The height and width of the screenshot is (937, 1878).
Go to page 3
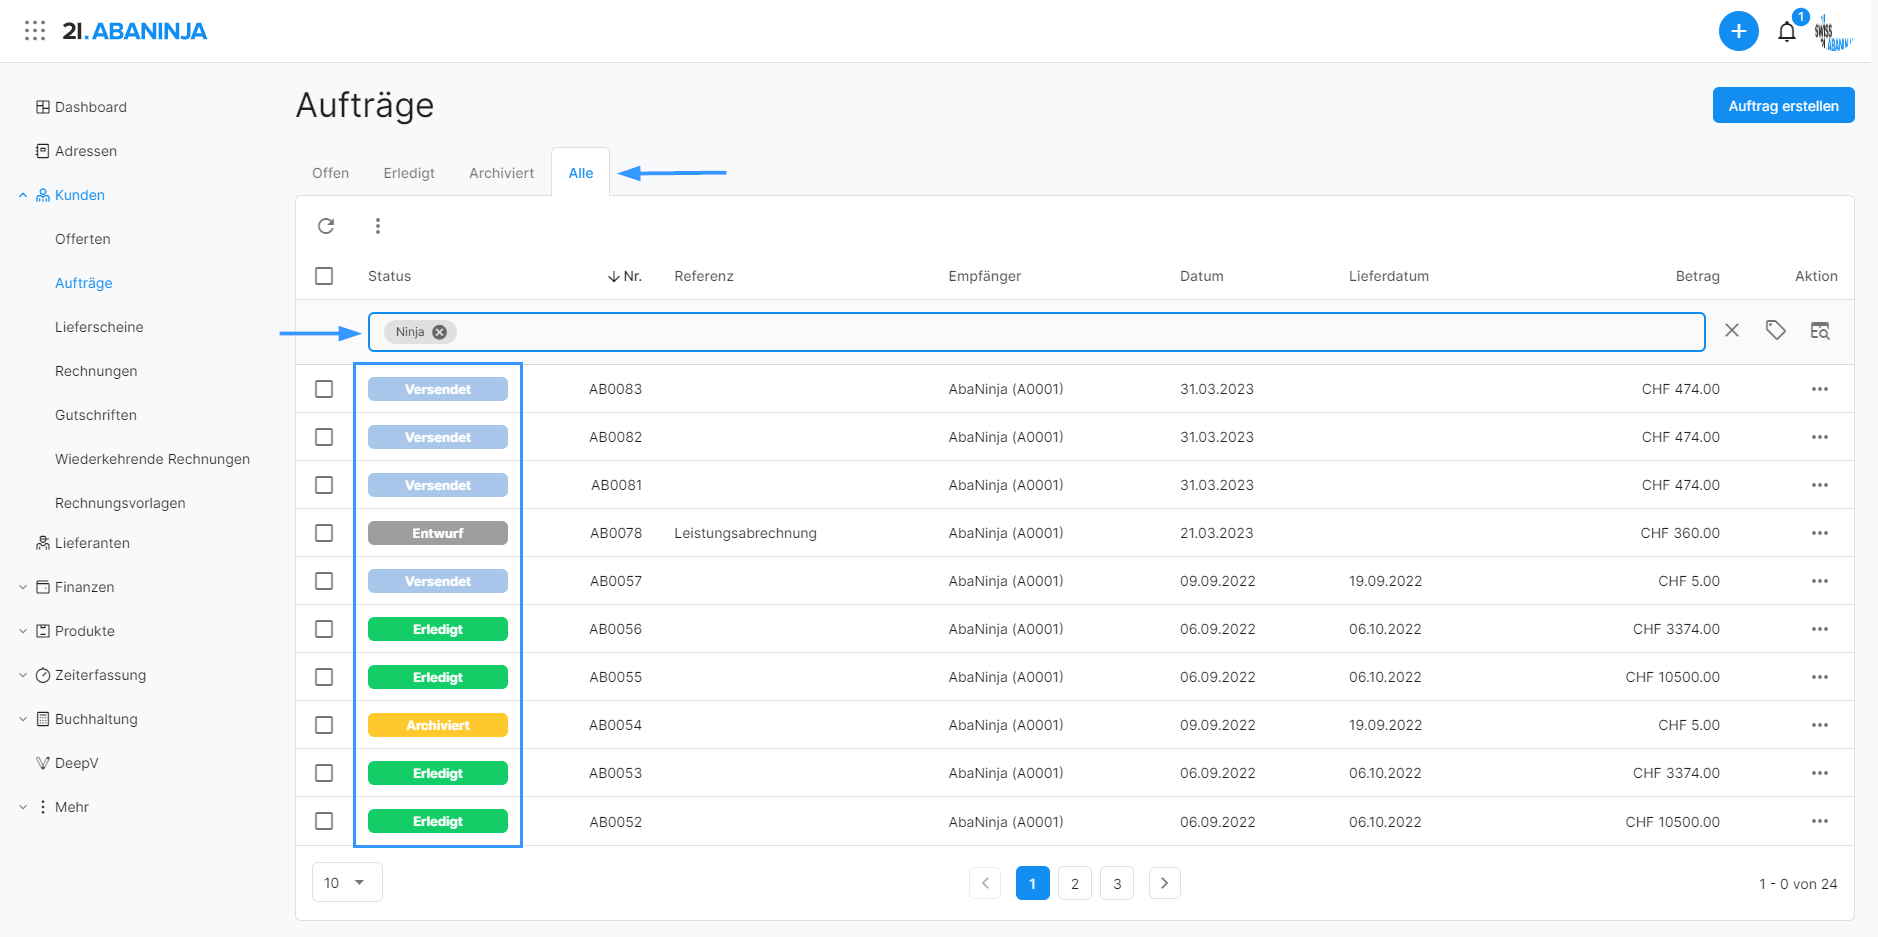(1117, 883)
